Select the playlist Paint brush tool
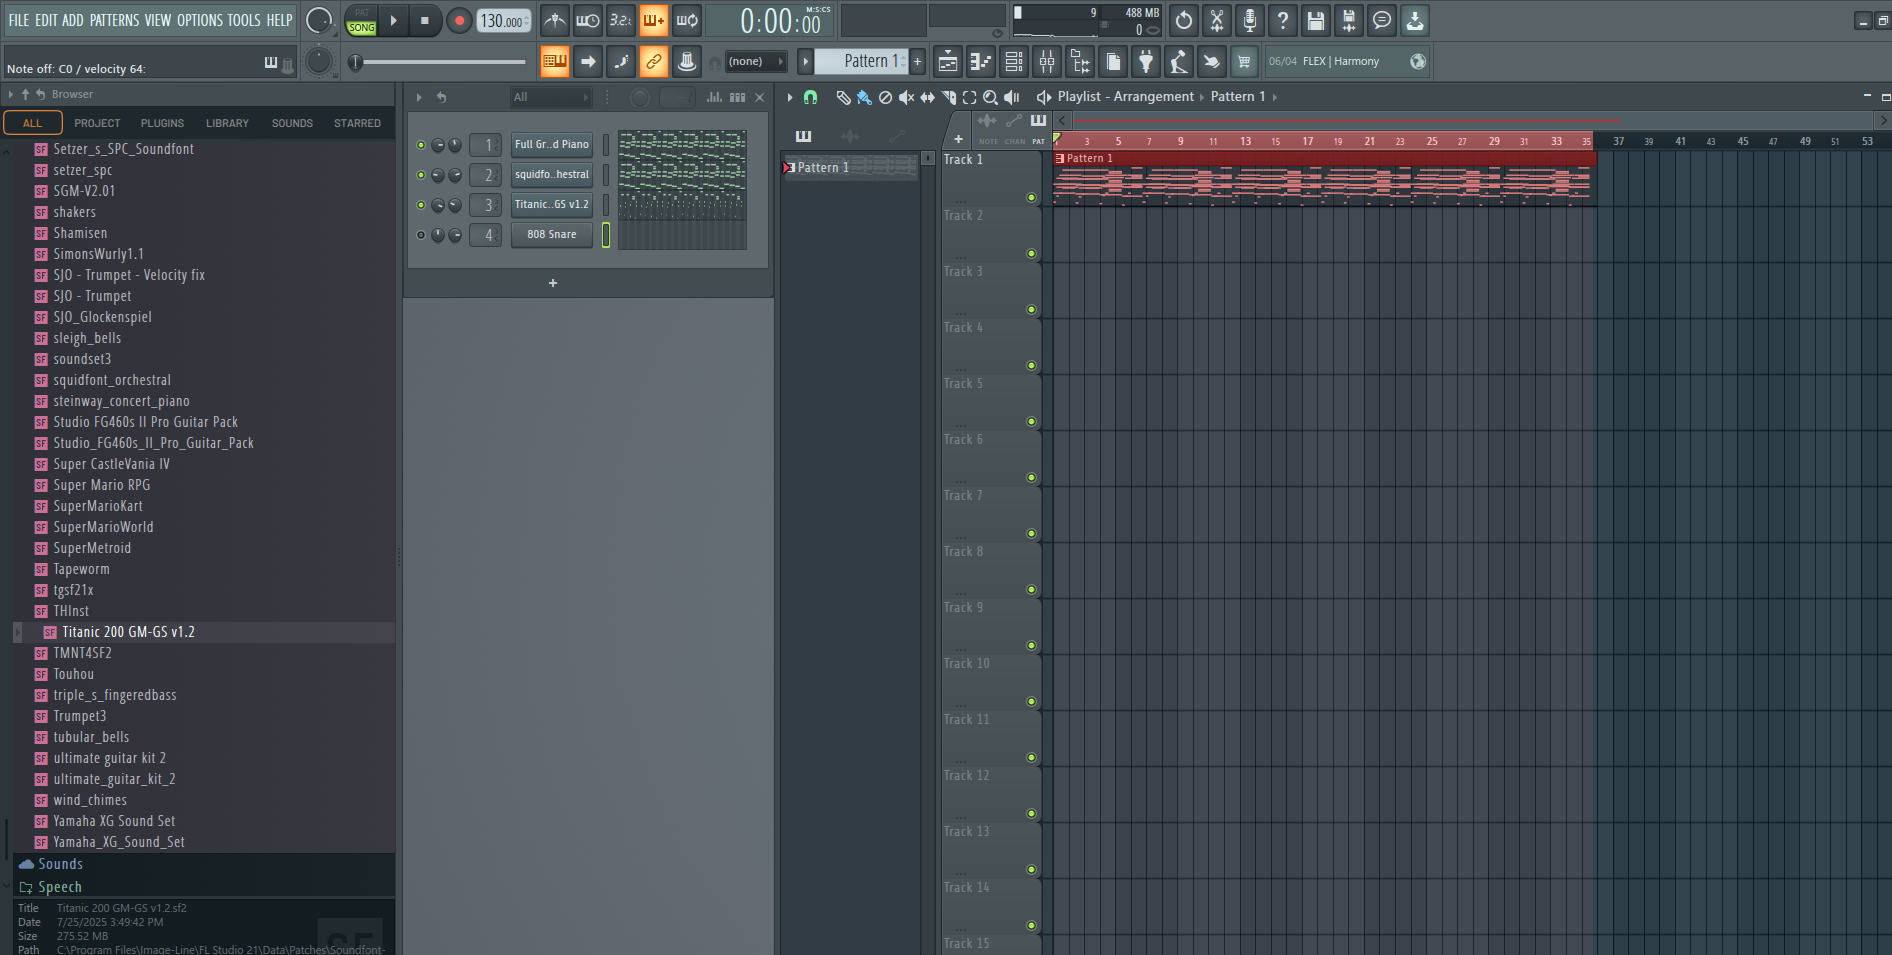Screen dimensions: 1892x955 click(x=864, y=97)
